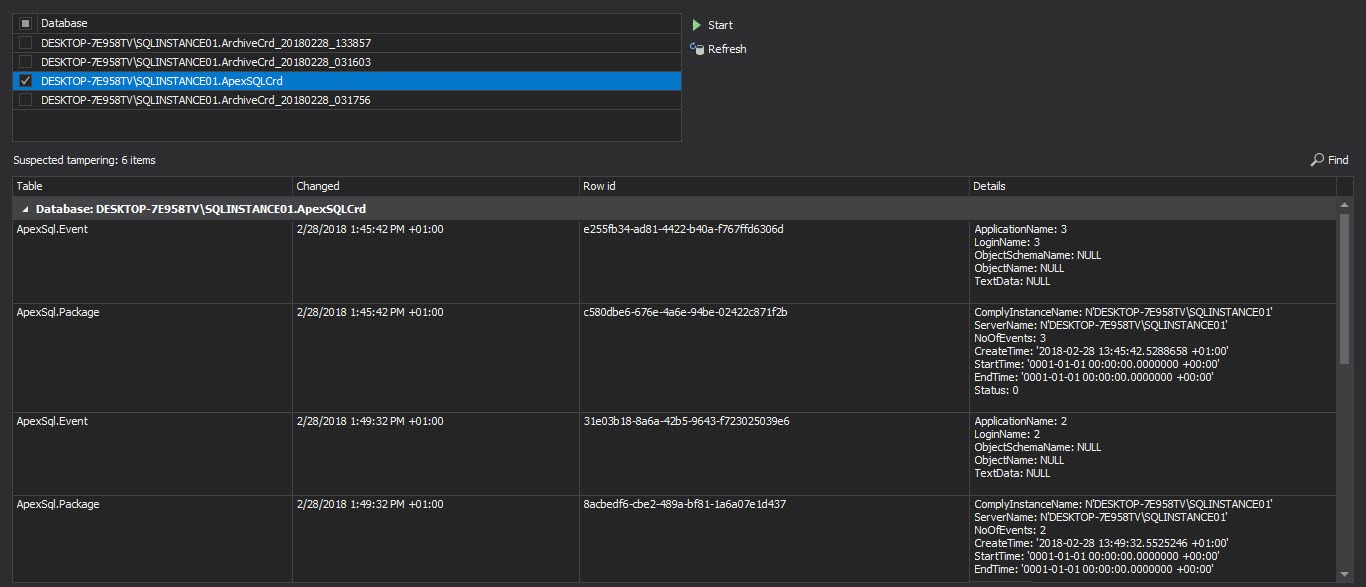Click the 'Suspected tampering: 6 items' label
Image resolution: width=1366 pixels, height=587 pixels.
click(x=84, y=160)
